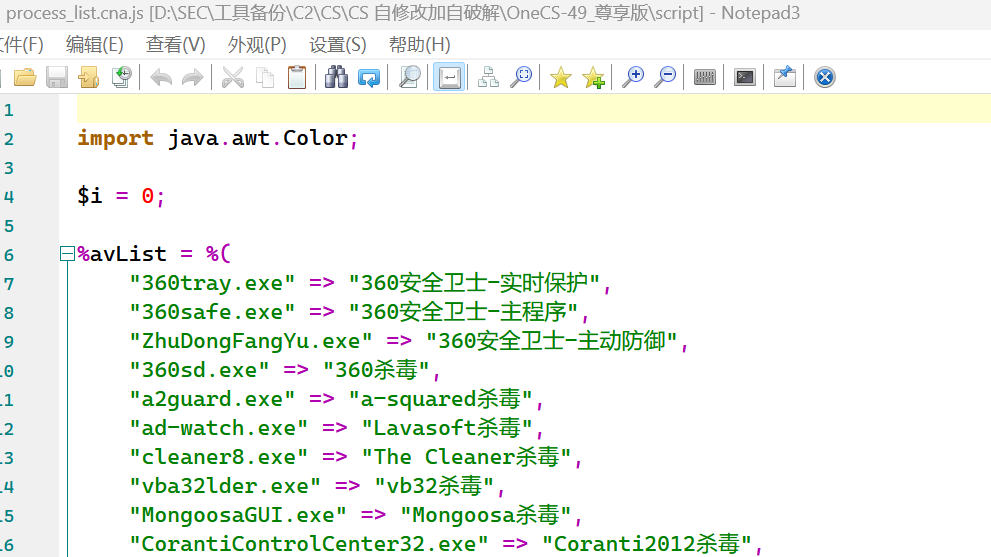Click the Redo arrow
The height and width of the screenshot is (557, 991).
[193, 77]
